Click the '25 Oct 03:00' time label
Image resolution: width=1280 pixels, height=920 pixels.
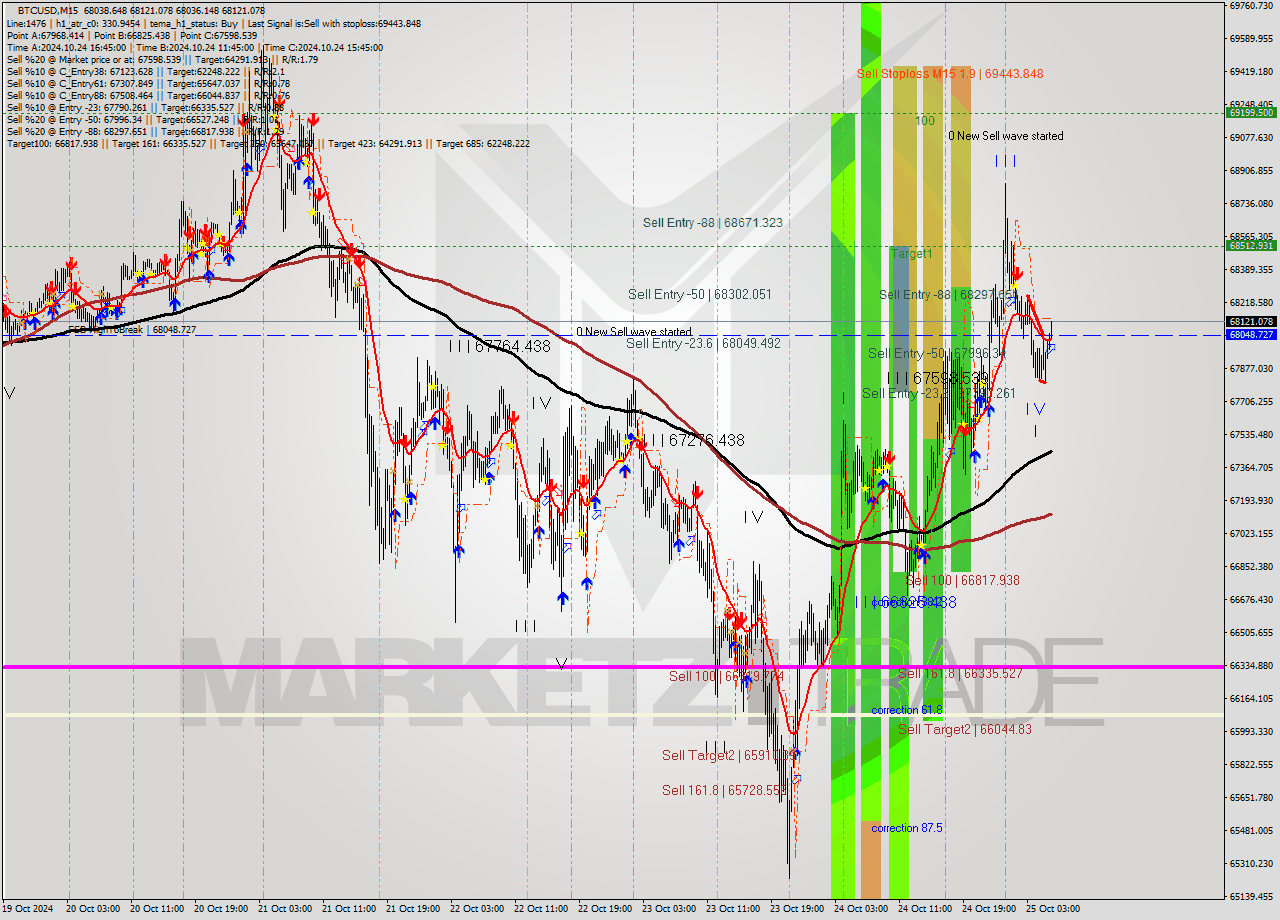tap(1052, 910)
